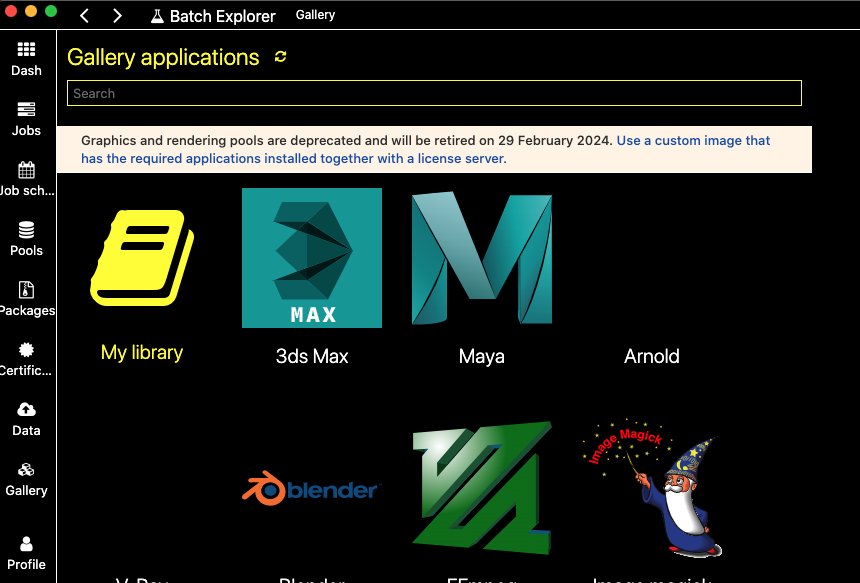This screenshot has height=583, width=860.
Task: Open the FFmpeg green logo tile
Action: pyautogui.click(x=482, y=488)
